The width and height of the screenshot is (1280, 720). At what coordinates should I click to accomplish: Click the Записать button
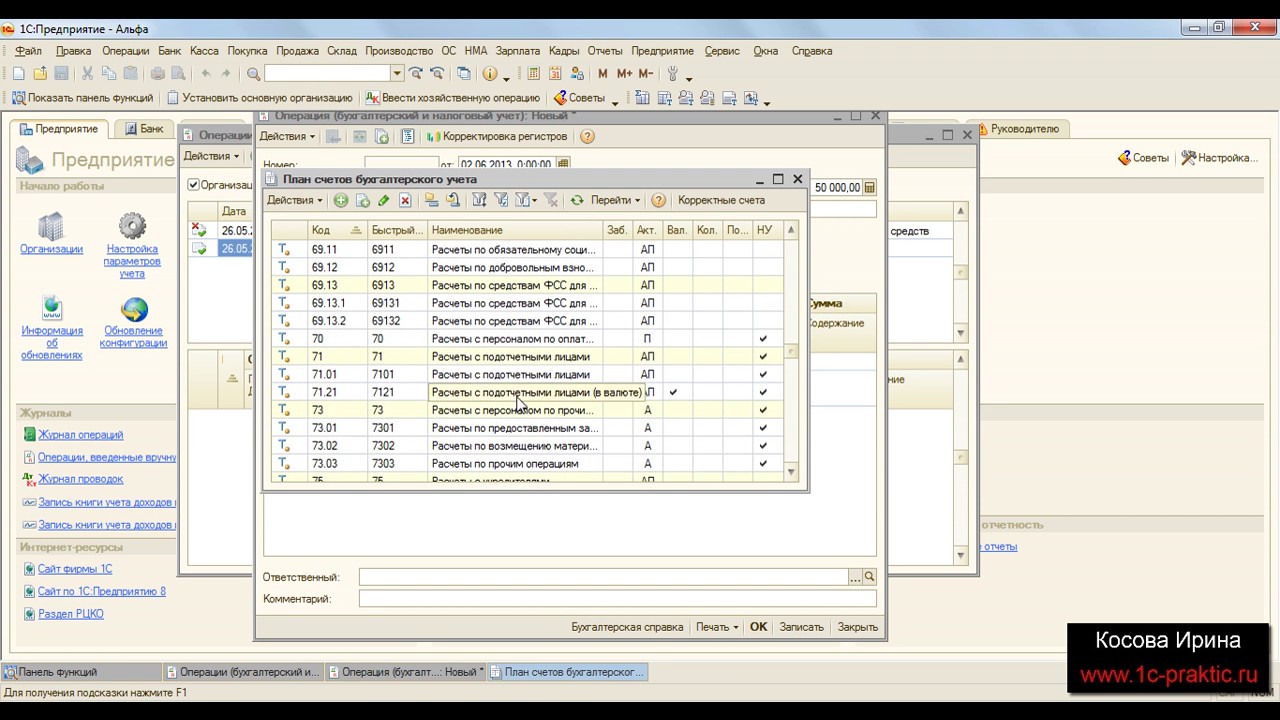(801, 627)
